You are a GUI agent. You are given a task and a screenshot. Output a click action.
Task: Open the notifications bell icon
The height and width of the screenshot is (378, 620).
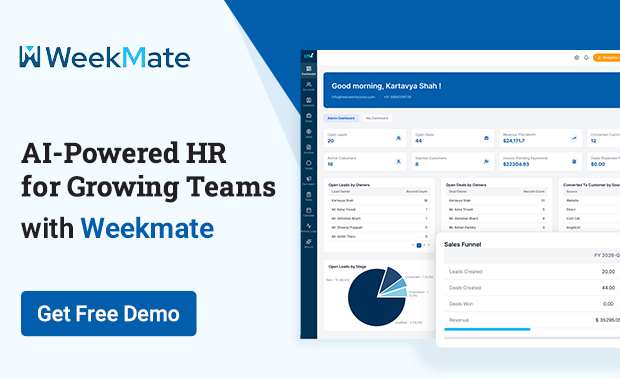(586, 58)
